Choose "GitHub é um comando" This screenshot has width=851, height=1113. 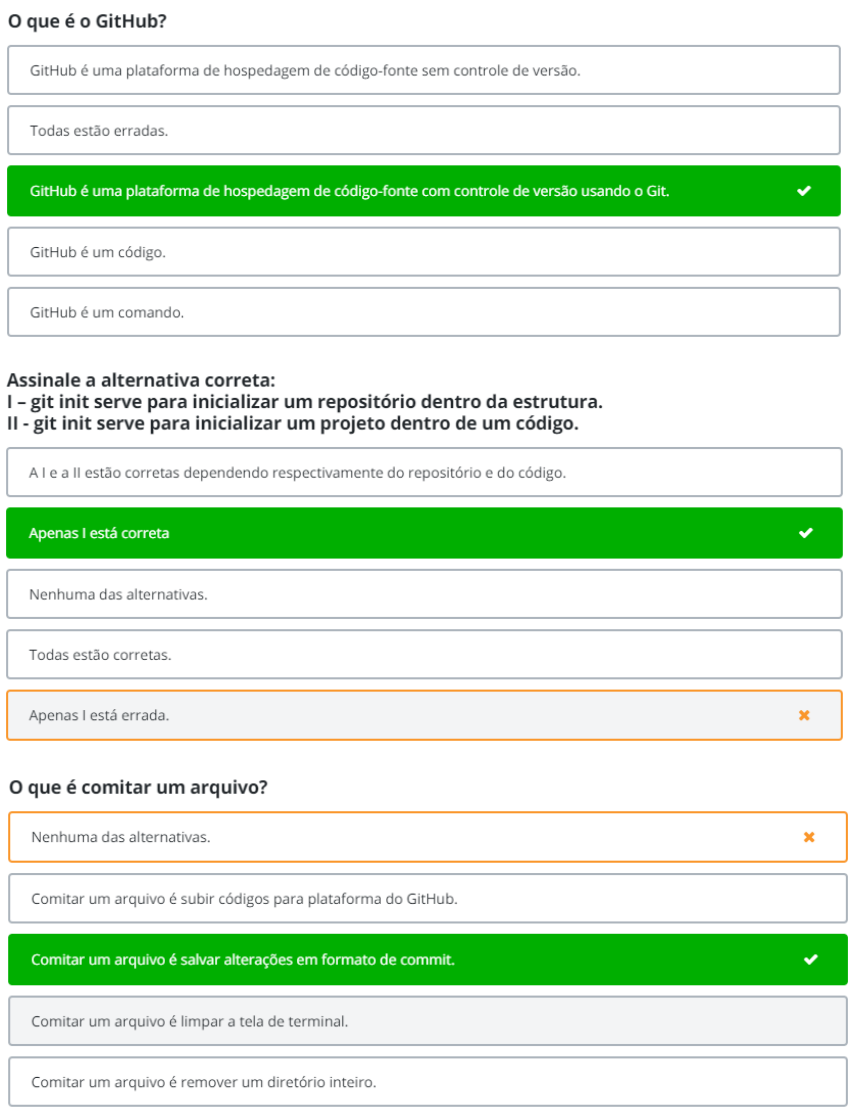click(425, 311)
